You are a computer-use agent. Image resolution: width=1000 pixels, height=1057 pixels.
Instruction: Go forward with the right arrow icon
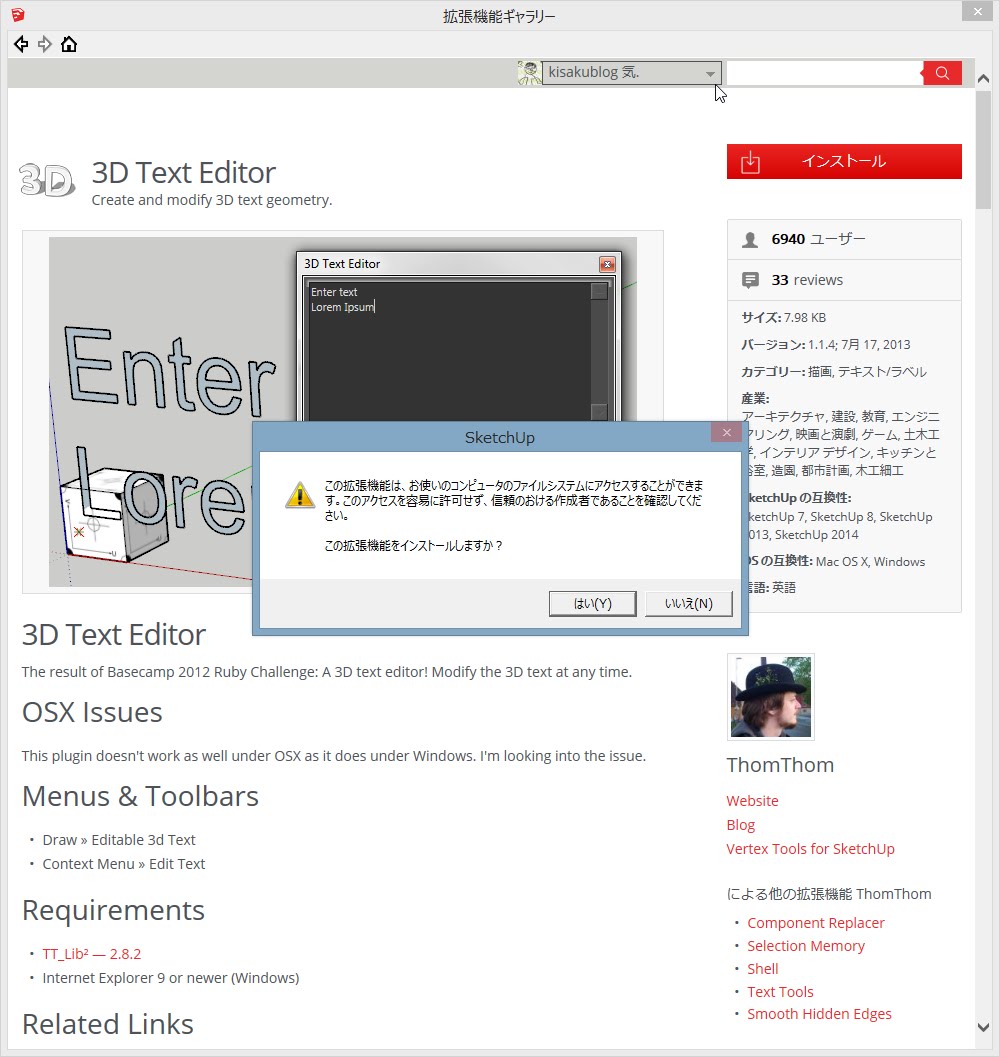click(x=45, y=44)
